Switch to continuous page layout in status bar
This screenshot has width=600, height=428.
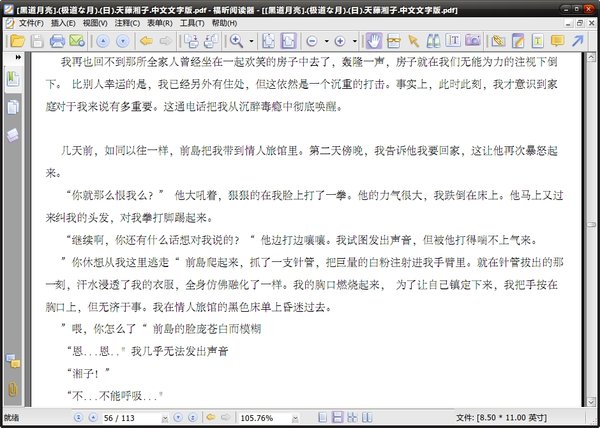(x=338, y=417)
